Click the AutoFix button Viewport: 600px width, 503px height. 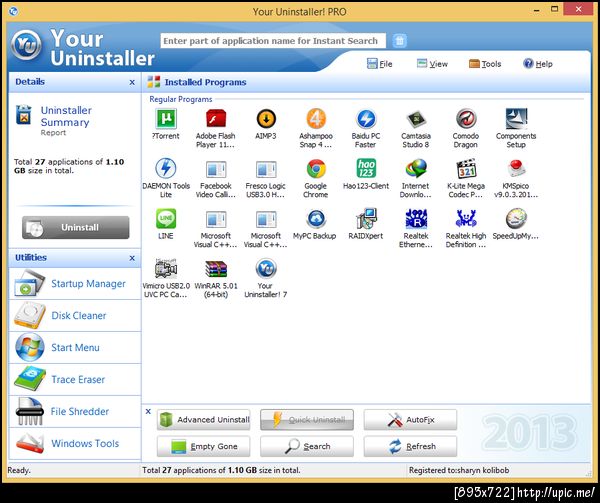click(410, 420)
